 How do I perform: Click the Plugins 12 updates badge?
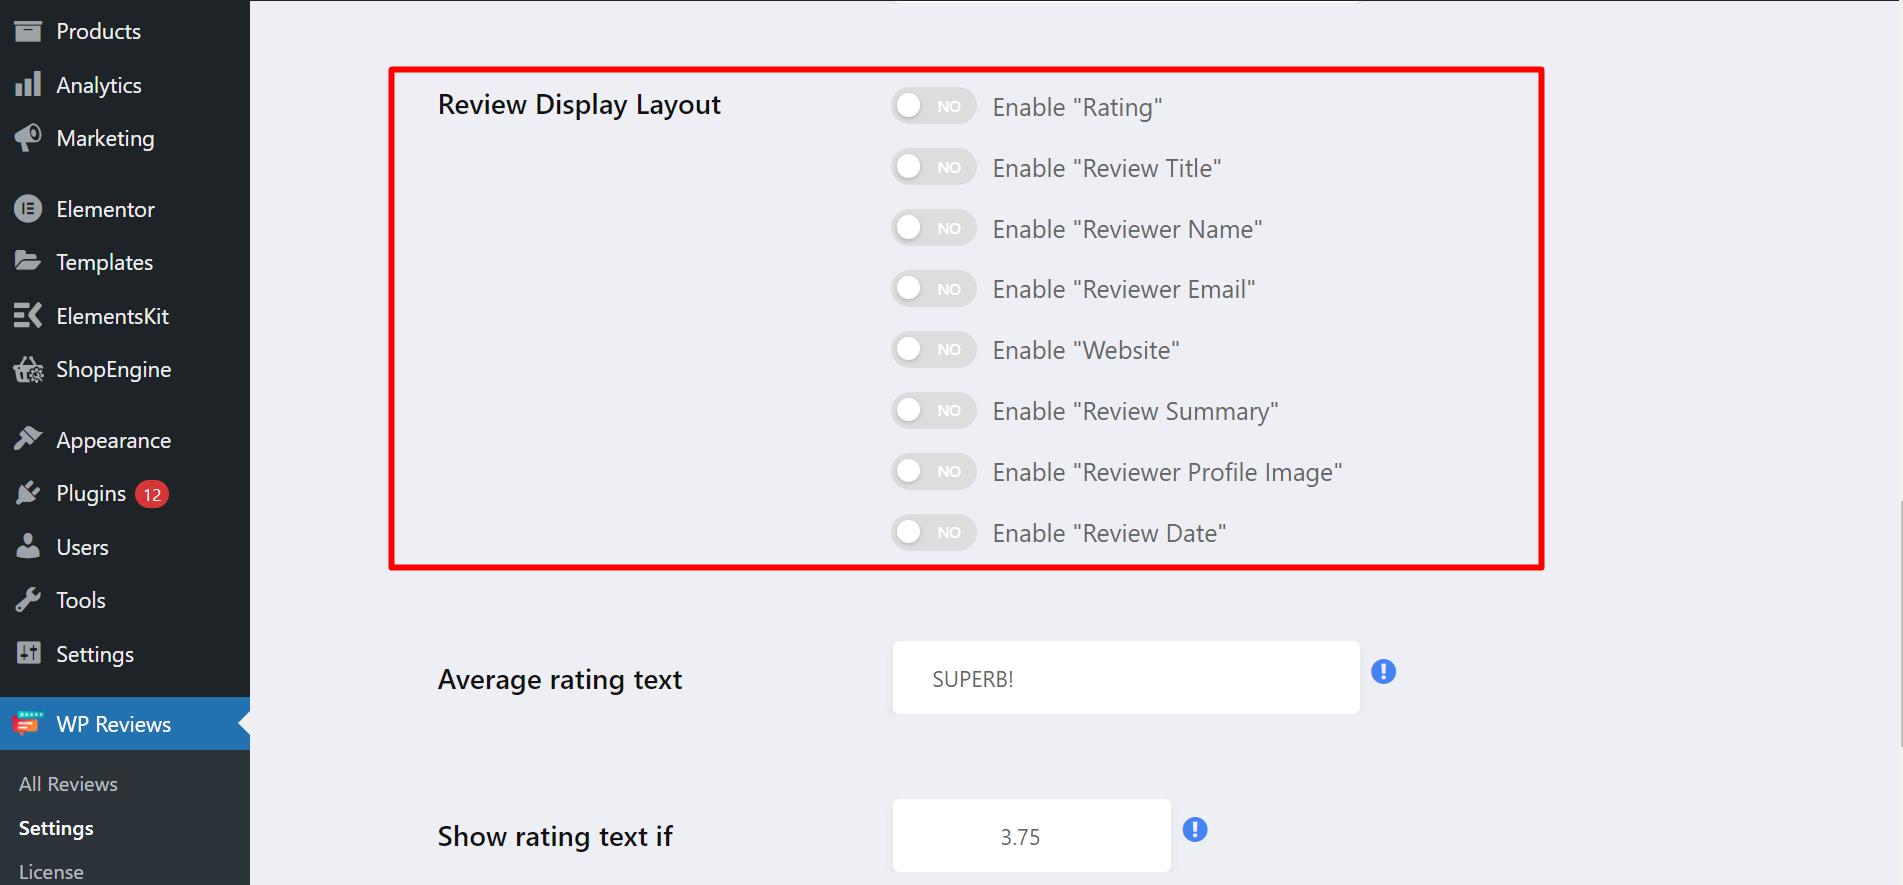point(152,494)
